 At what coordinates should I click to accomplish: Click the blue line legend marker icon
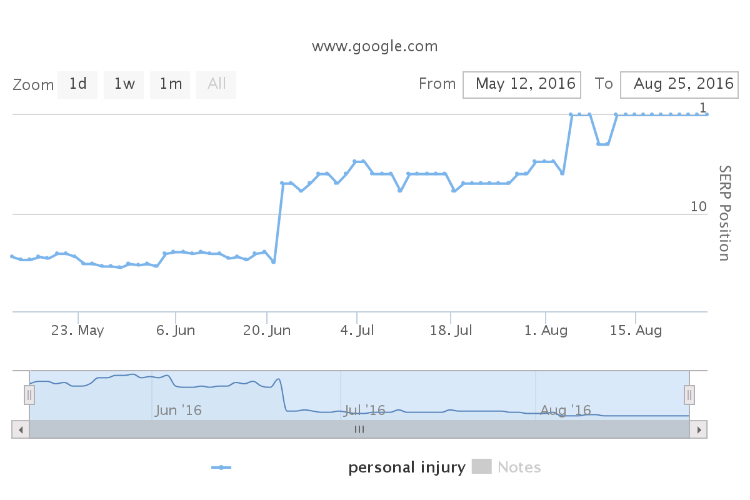[x=221, y=467]
